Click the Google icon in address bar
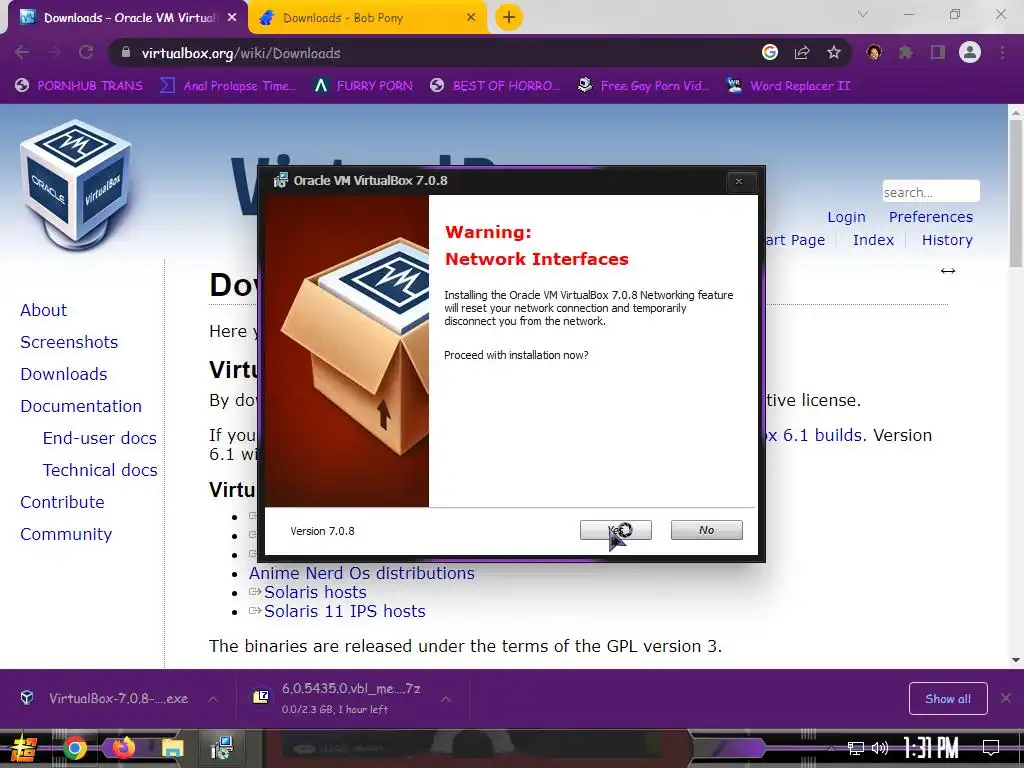 pos(770,52)
